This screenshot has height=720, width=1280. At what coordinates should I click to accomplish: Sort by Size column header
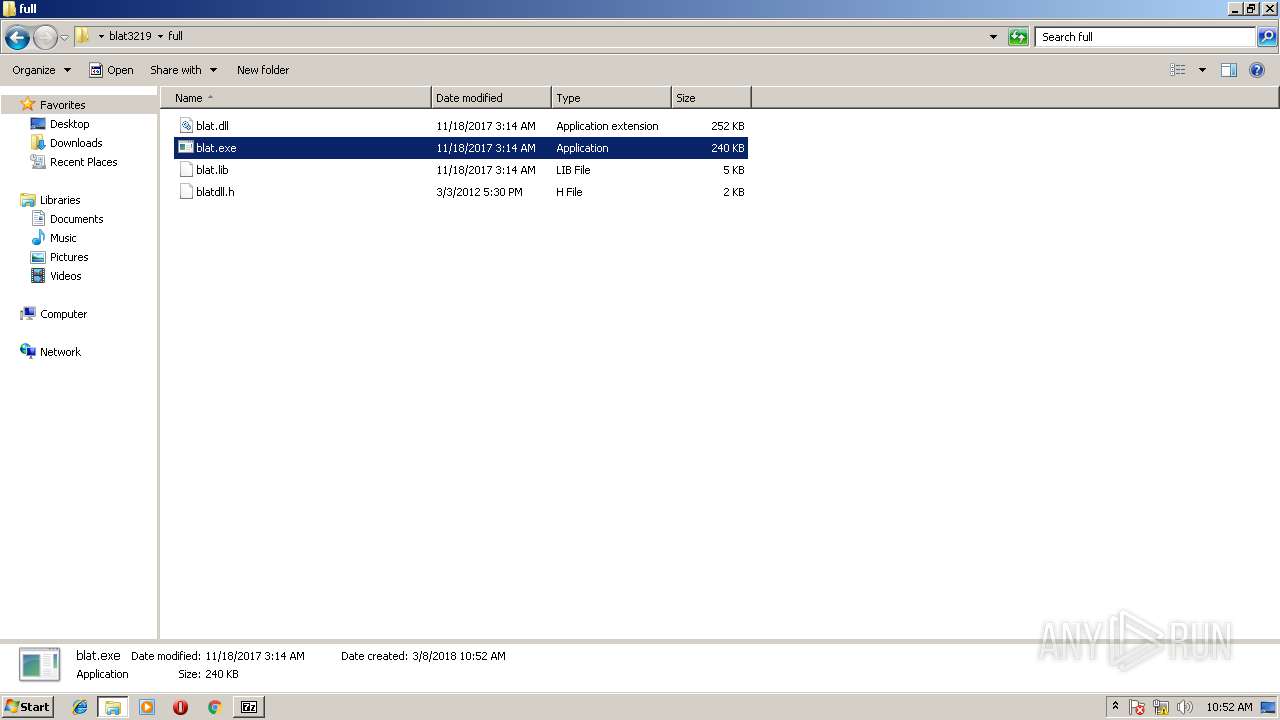711,98
